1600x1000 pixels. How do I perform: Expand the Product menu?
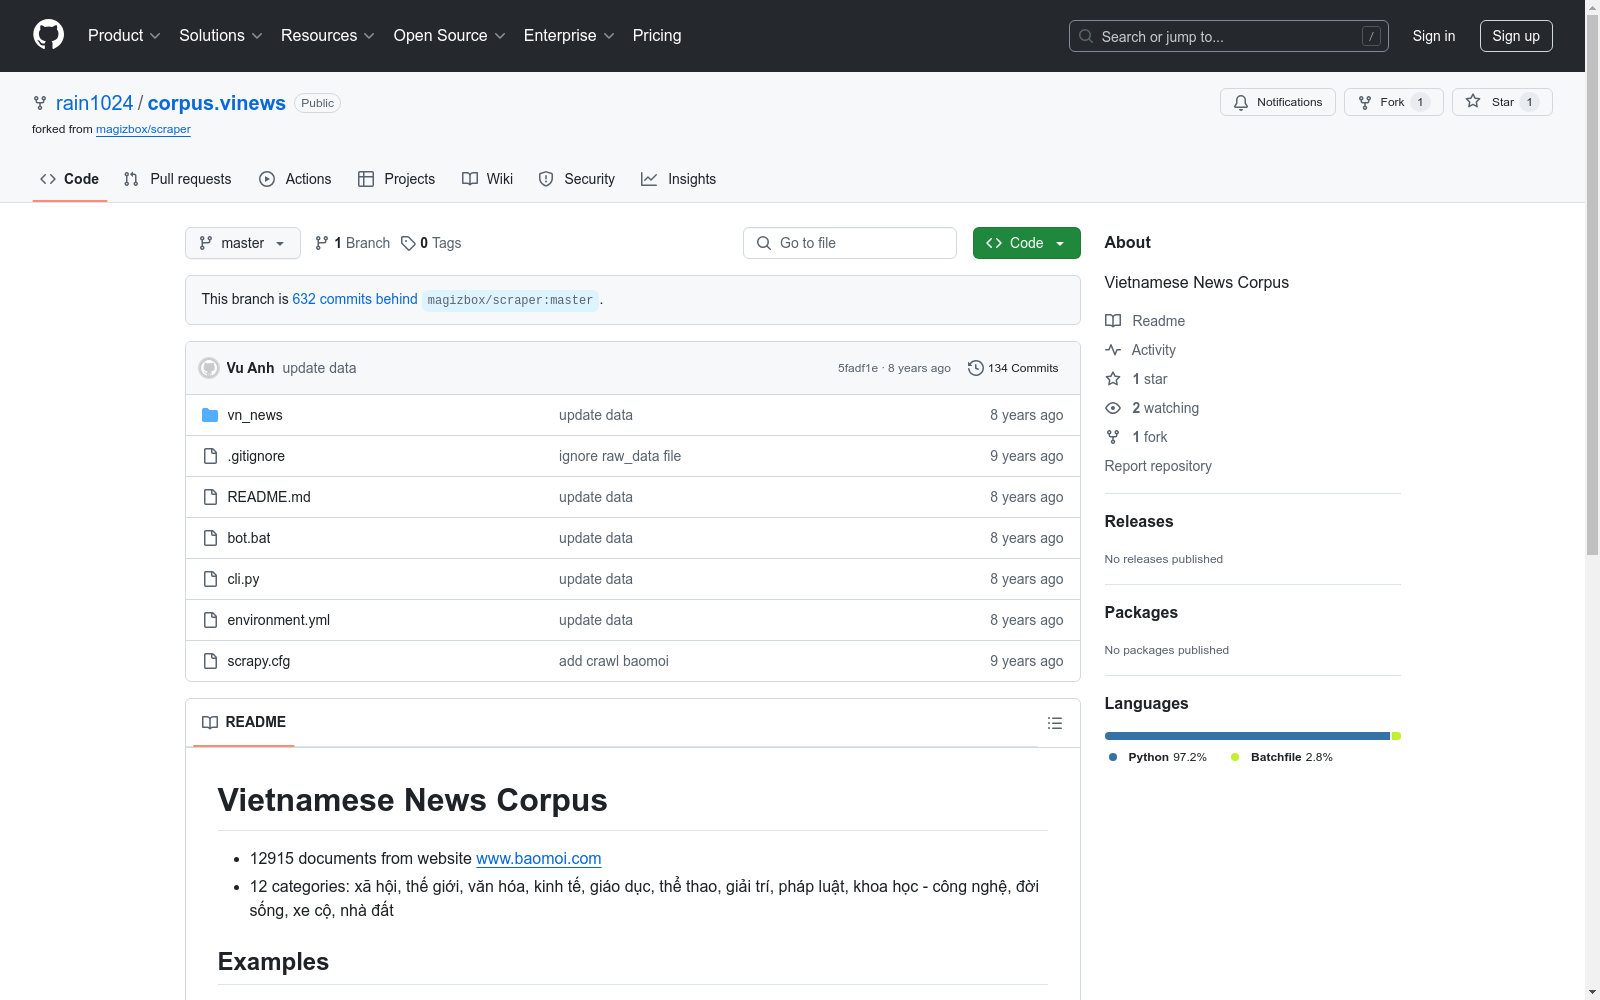124,36
